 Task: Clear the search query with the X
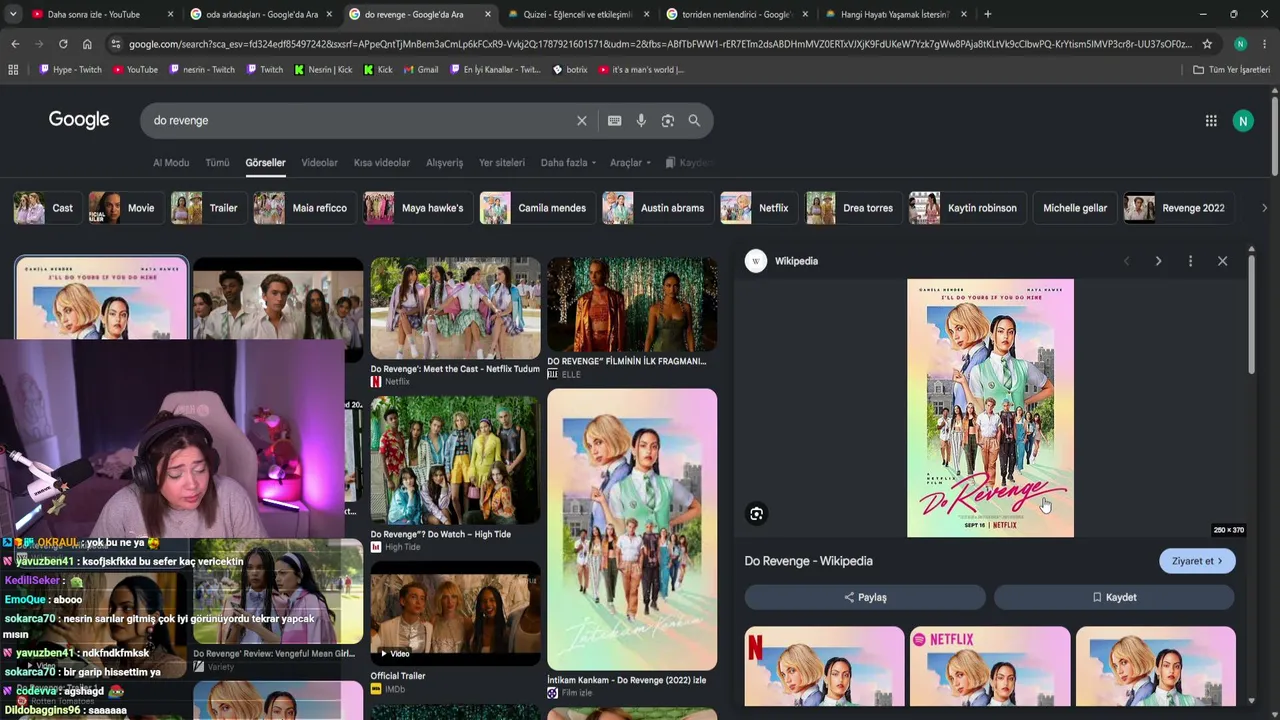pos(581,121)
